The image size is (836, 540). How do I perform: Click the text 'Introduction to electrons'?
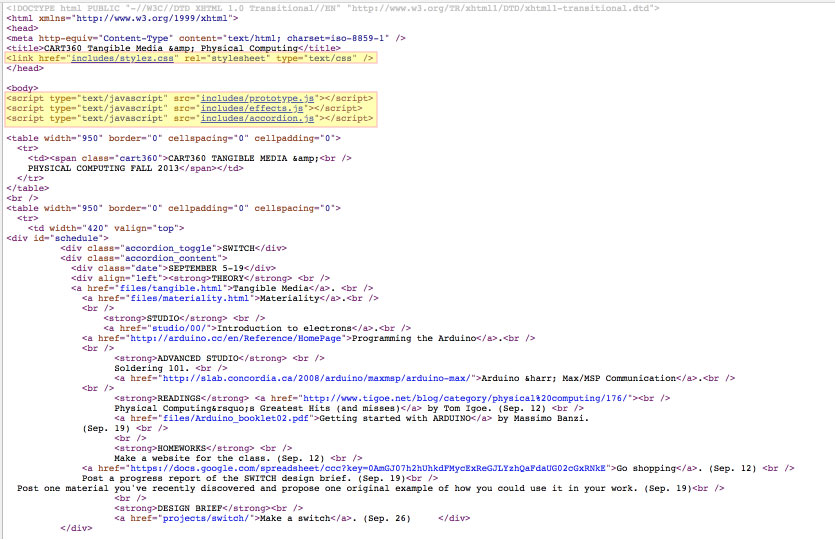coord(284,328)
